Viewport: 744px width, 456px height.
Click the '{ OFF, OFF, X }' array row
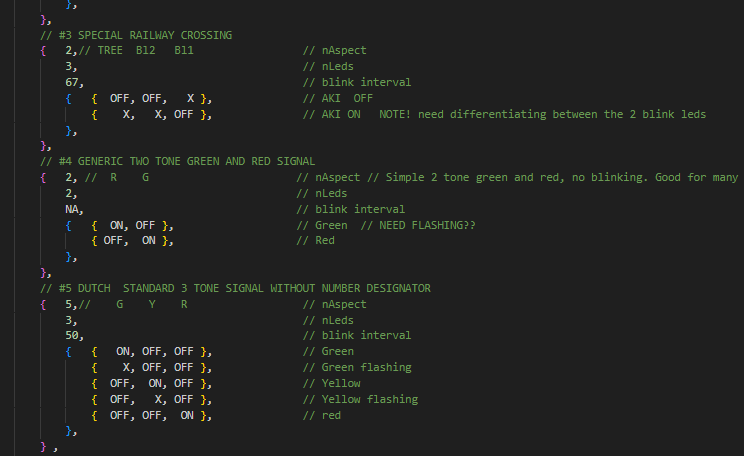(149, 98)
